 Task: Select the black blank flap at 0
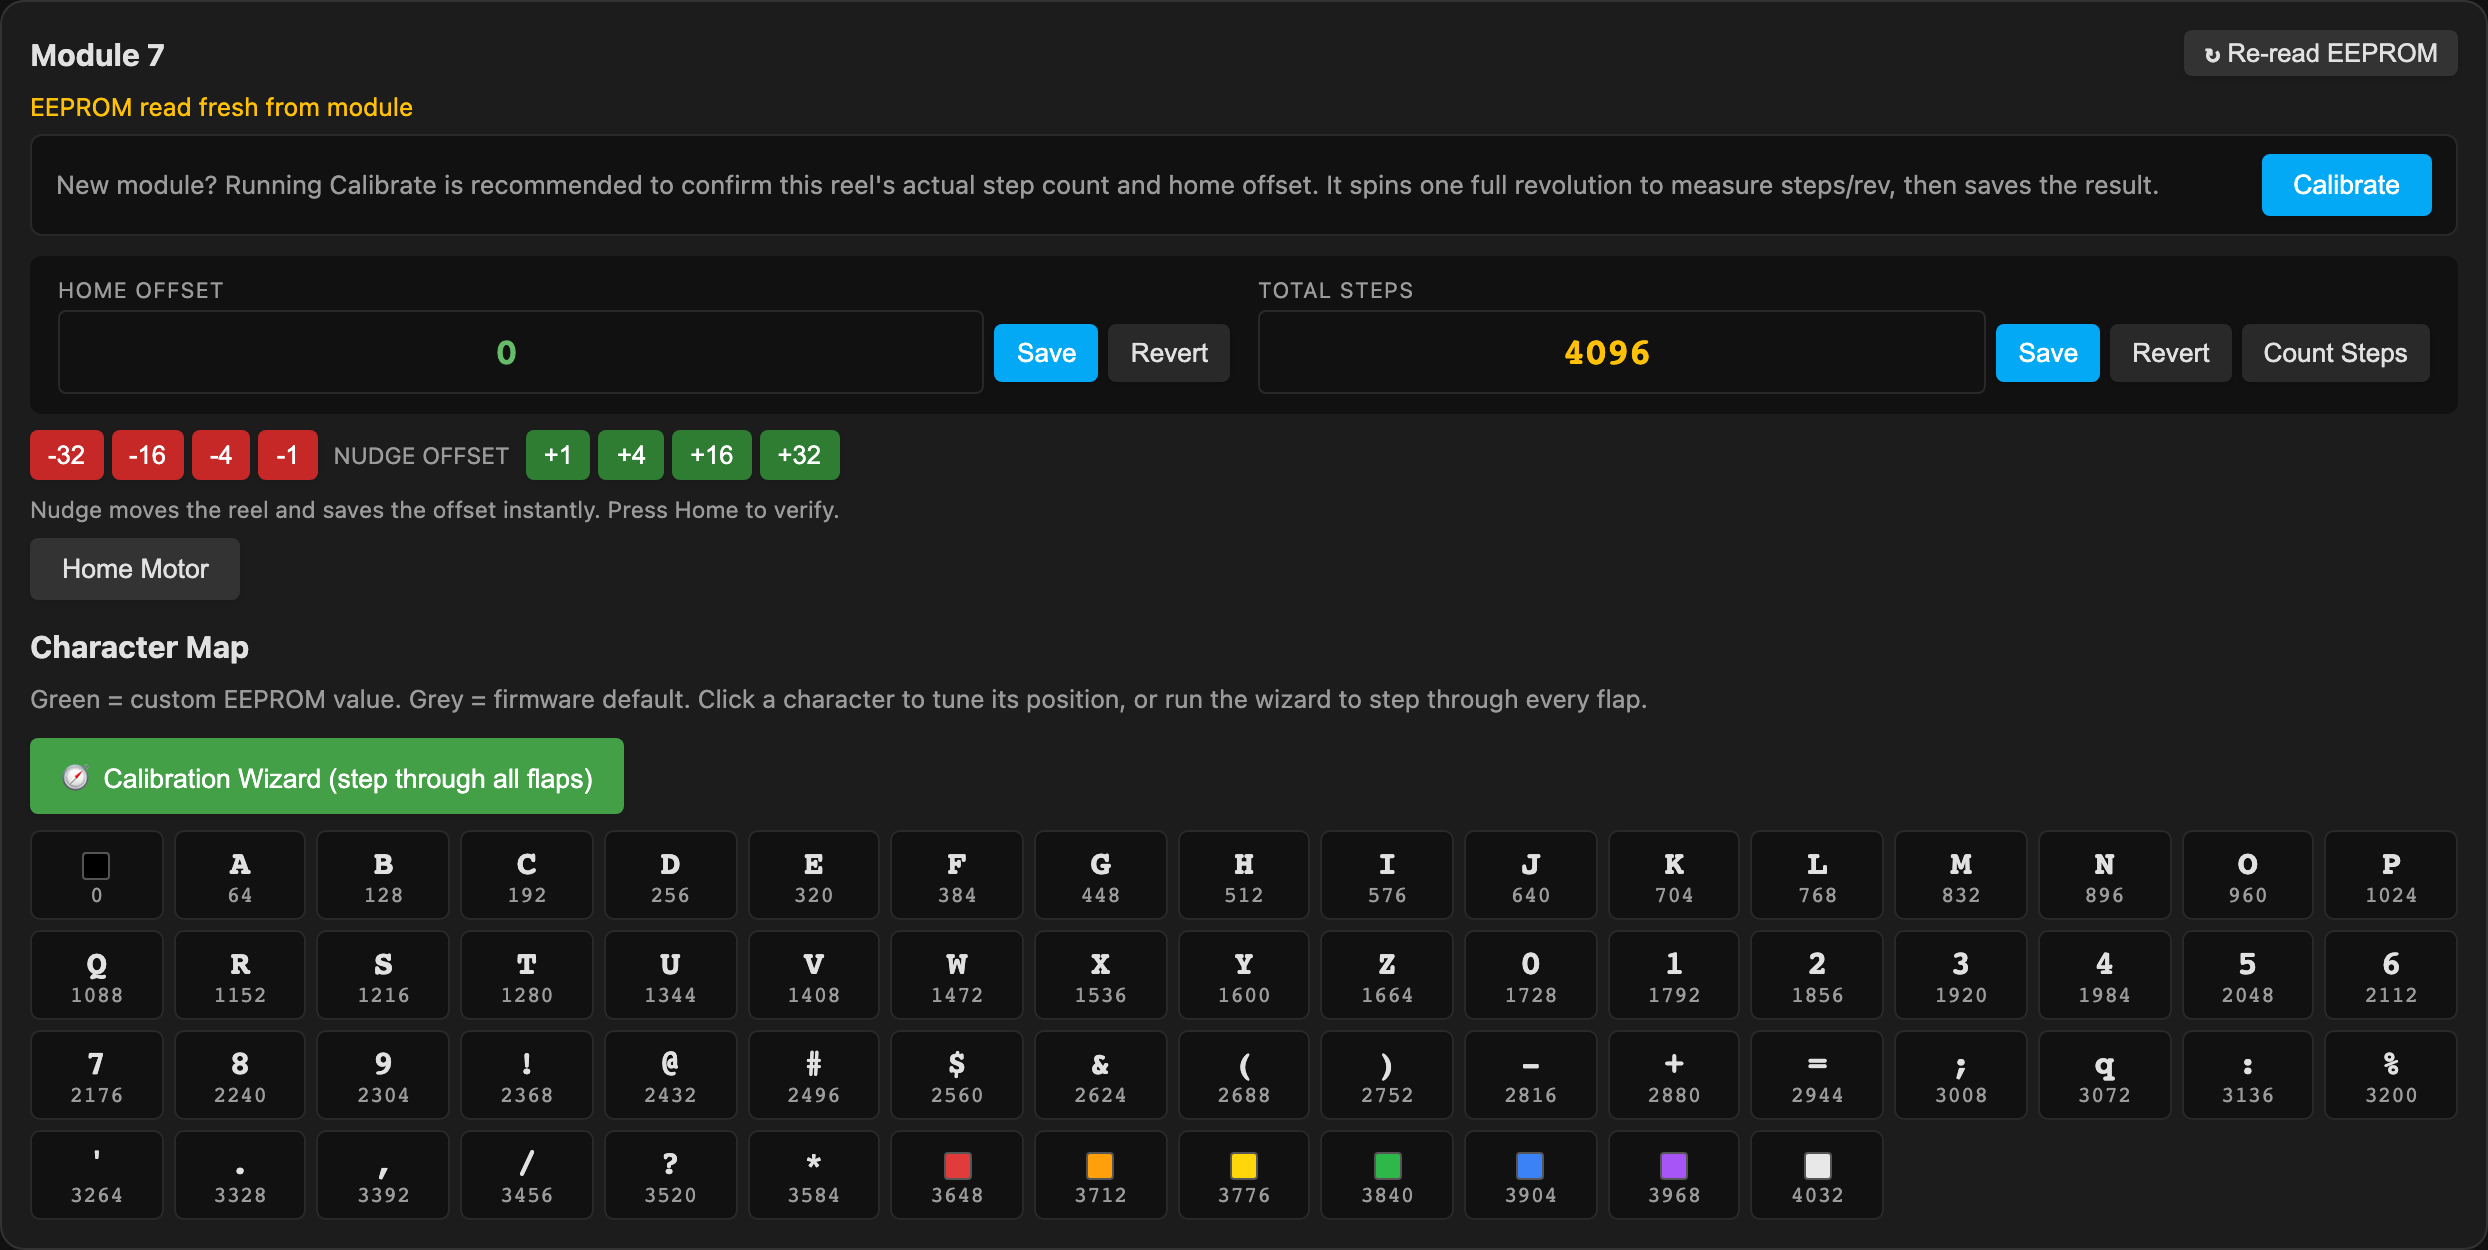click(97, 875)
